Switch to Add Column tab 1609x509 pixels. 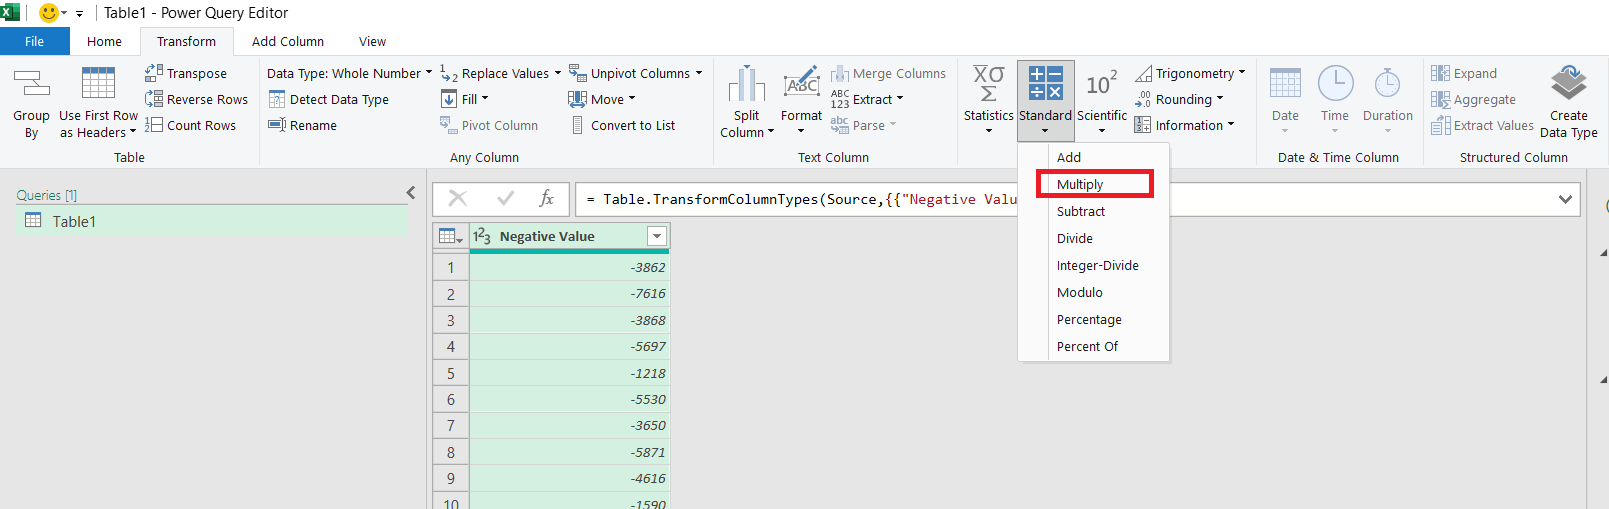(288, 41)
